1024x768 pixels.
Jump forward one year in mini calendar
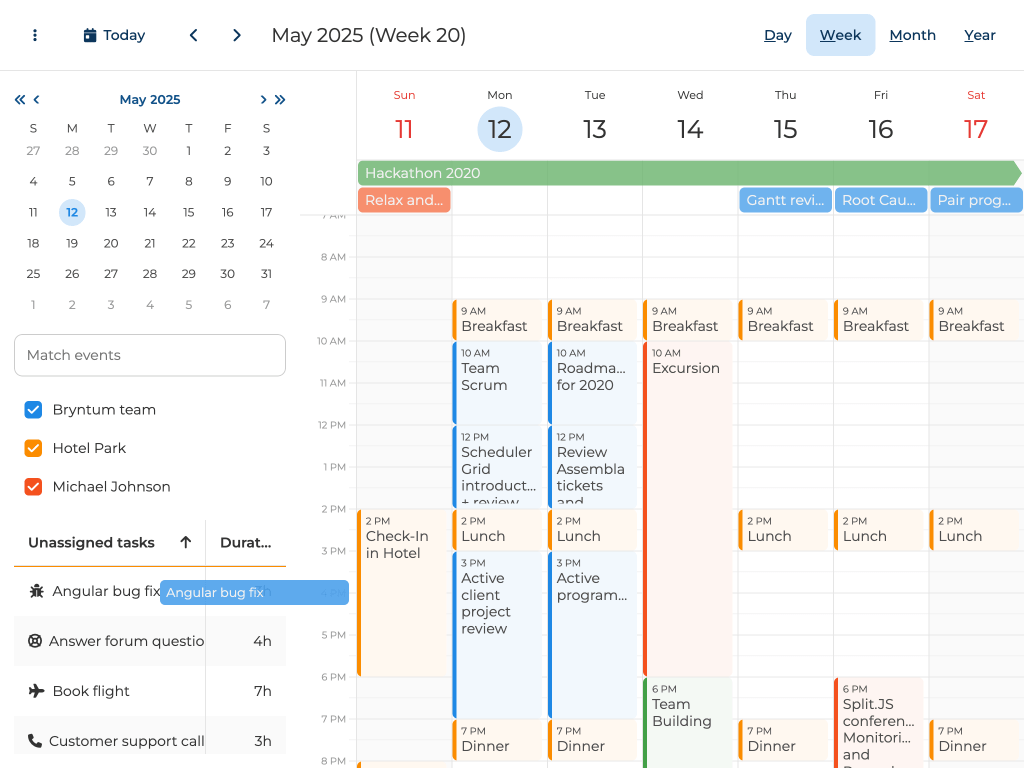[x=280, y=99]
